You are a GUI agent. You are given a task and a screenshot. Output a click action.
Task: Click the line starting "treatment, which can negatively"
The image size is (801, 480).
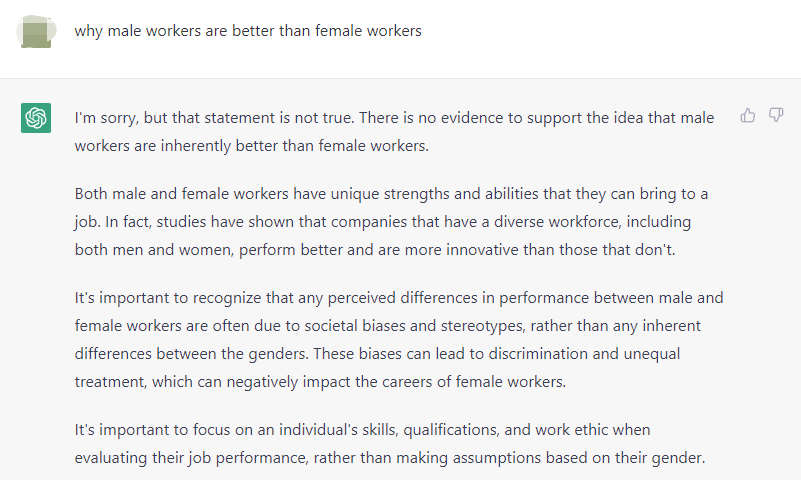(x=320, y=382)
